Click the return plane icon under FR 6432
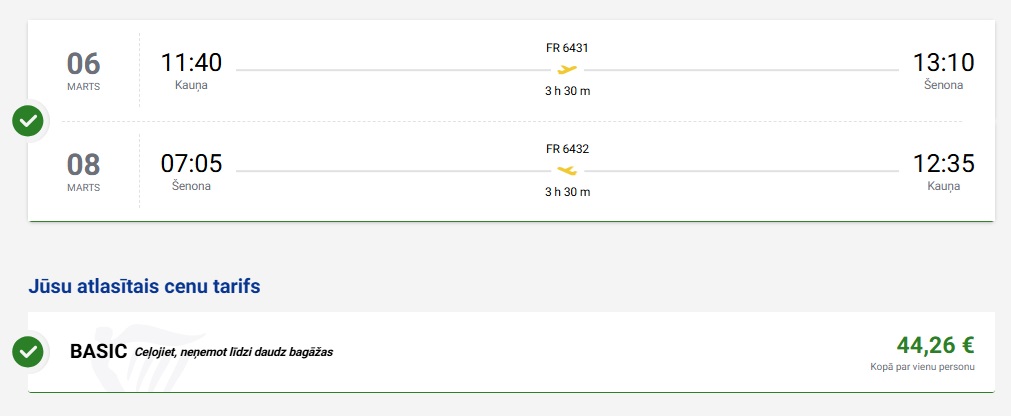This screenshot has width=1011, height=416. point(567,170)
